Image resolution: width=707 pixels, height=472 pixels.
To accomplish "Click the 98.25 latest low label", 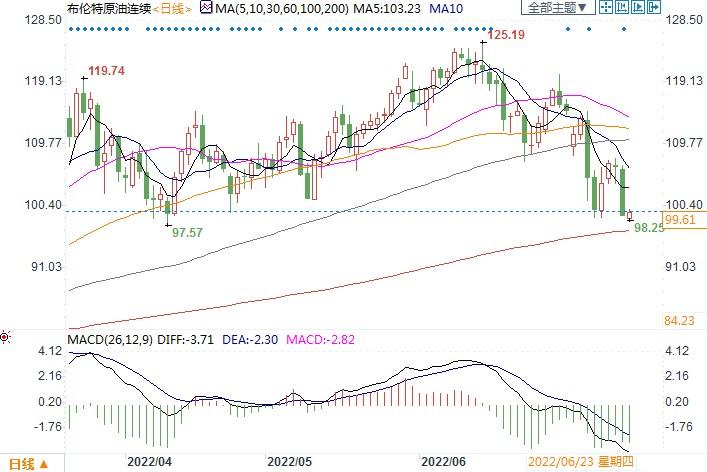I will (649, 228).
